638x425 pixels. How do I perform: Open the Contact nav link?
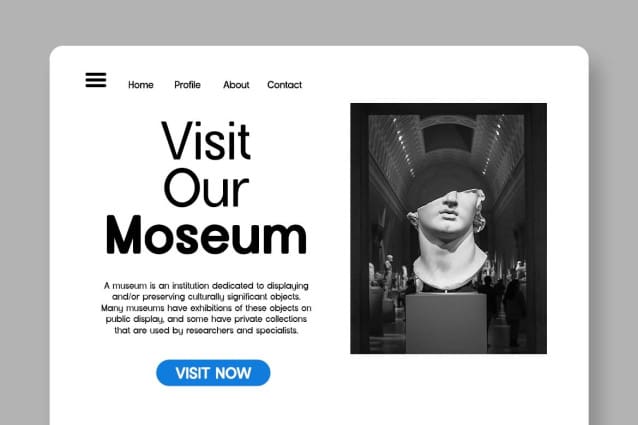pos(284,85)
